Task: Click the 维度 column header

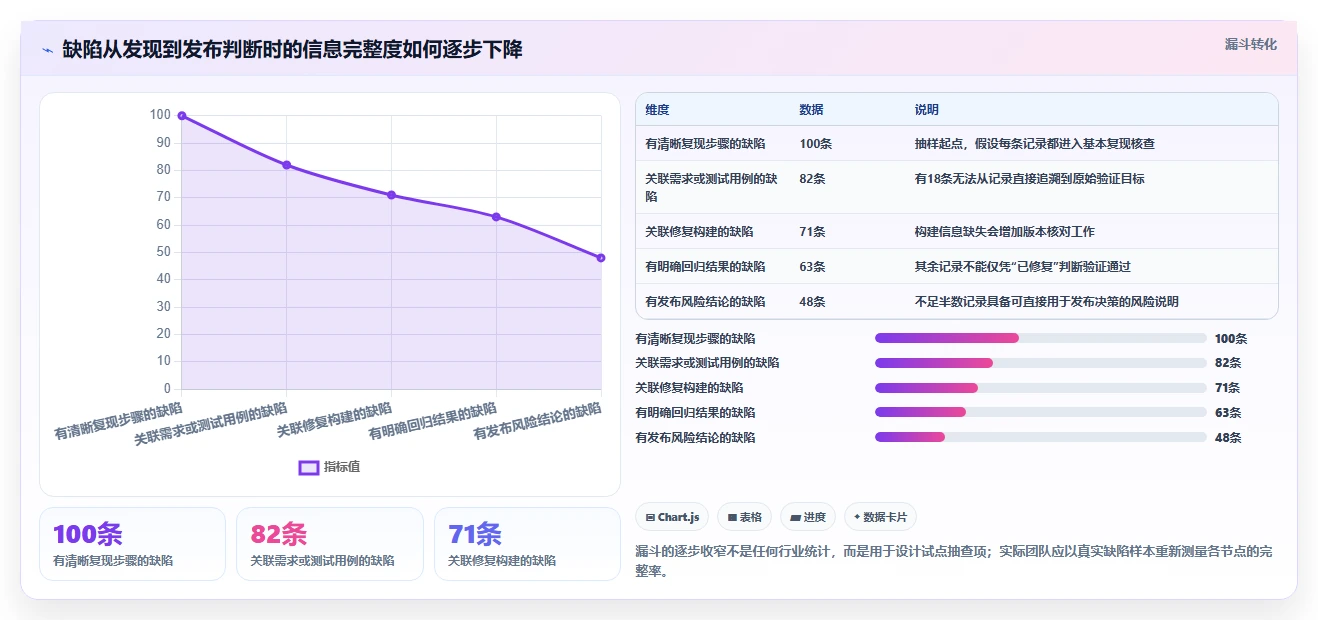Action: point(657,110)
